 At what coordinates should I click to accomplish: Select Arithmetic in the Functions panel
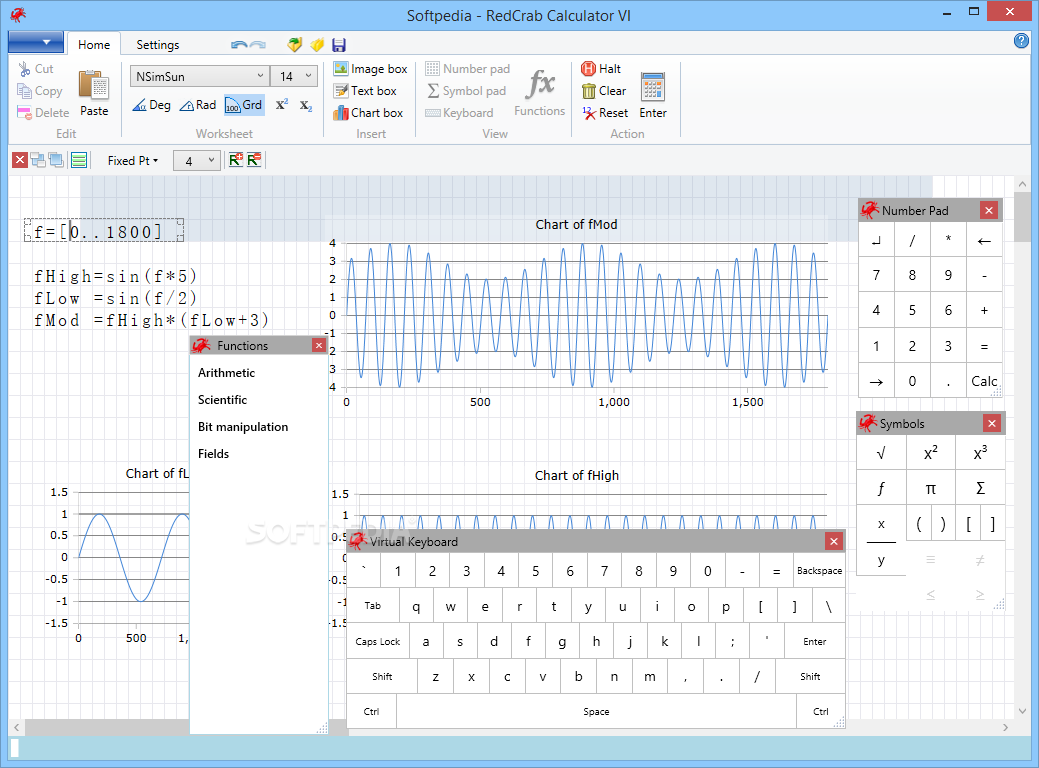tap(226, 372)
